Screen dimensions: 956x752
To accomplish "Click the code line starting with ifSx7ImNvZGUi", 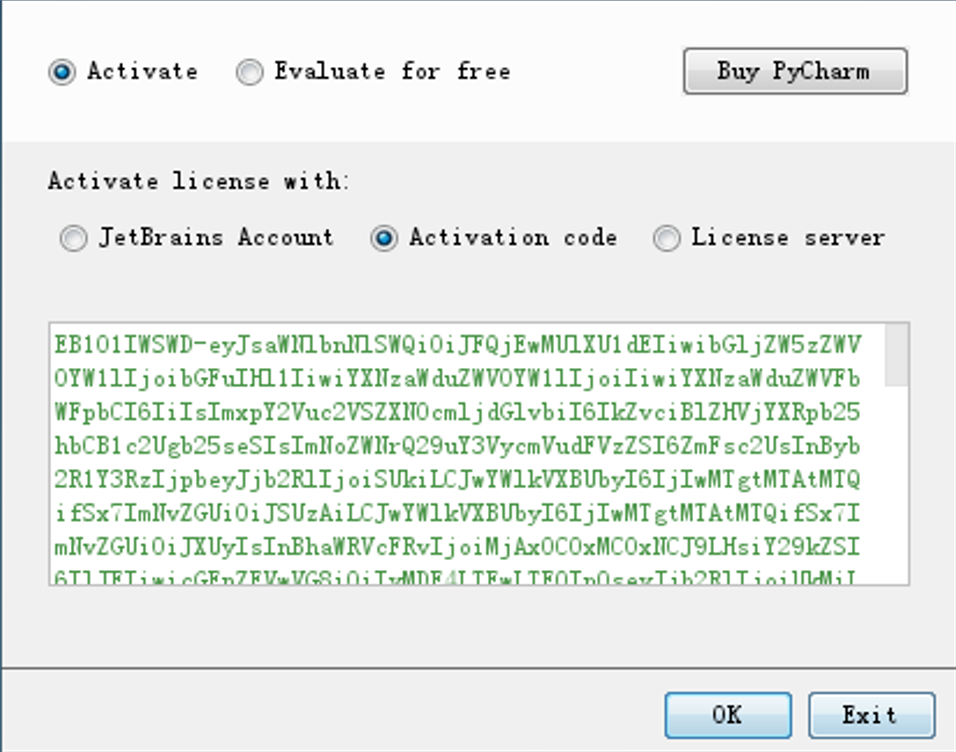I will tap(457, 513).
